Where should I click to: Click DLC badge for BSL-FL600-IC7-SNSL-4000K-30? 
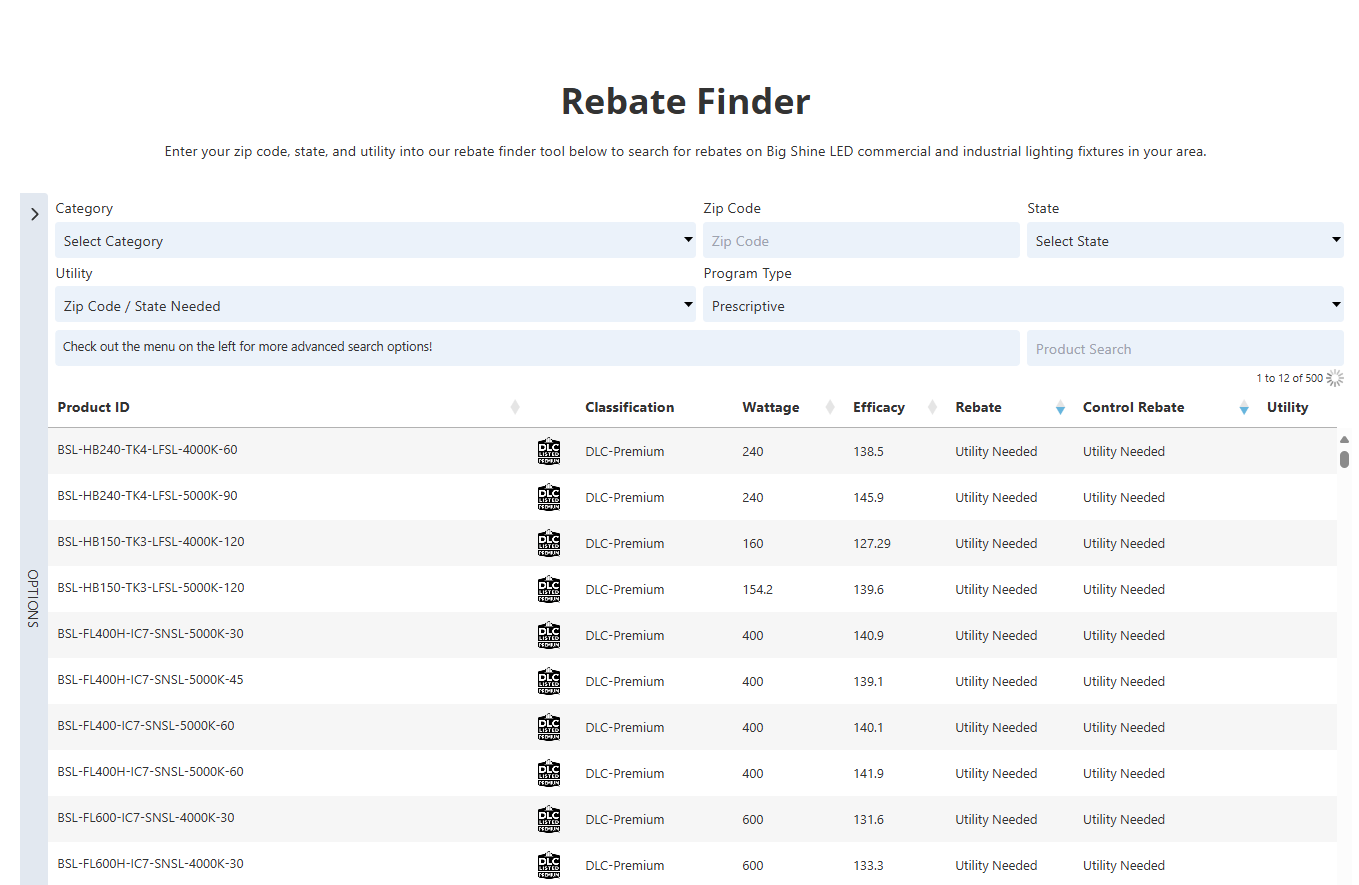point(549,819)
